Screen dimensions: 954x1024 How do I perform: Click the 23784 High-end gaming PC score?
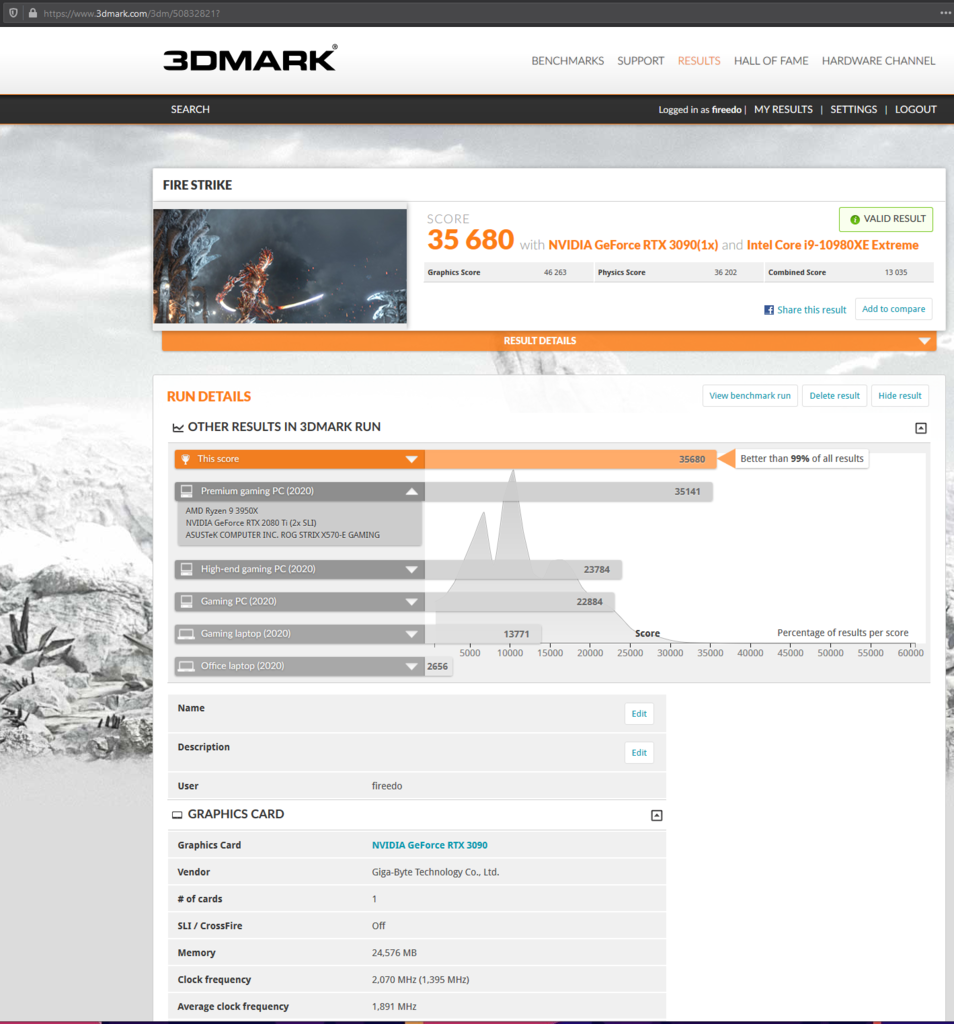pyautogui.click(x=597, y=569)
